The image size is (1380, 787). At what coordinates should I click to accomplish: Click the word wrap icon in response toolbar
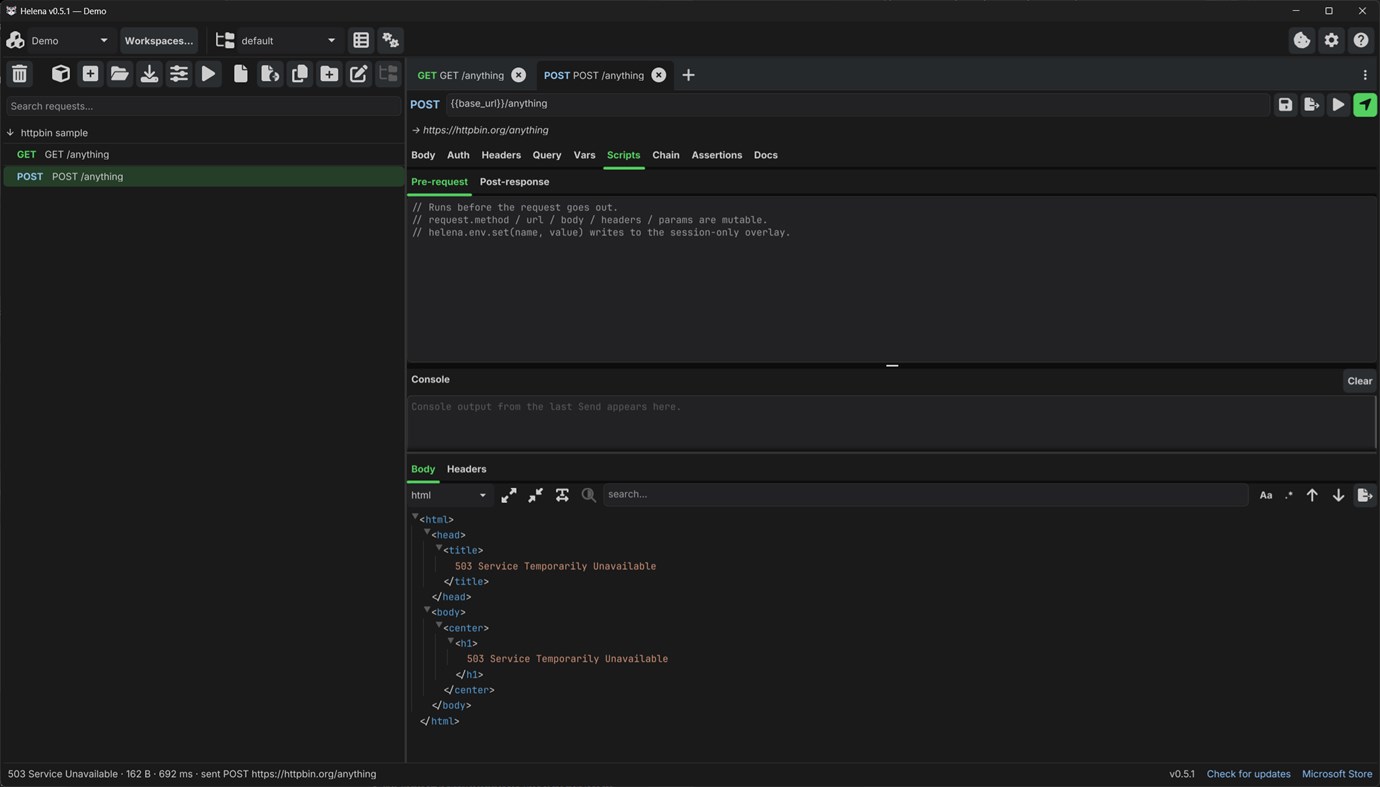(x=562, y=495)
